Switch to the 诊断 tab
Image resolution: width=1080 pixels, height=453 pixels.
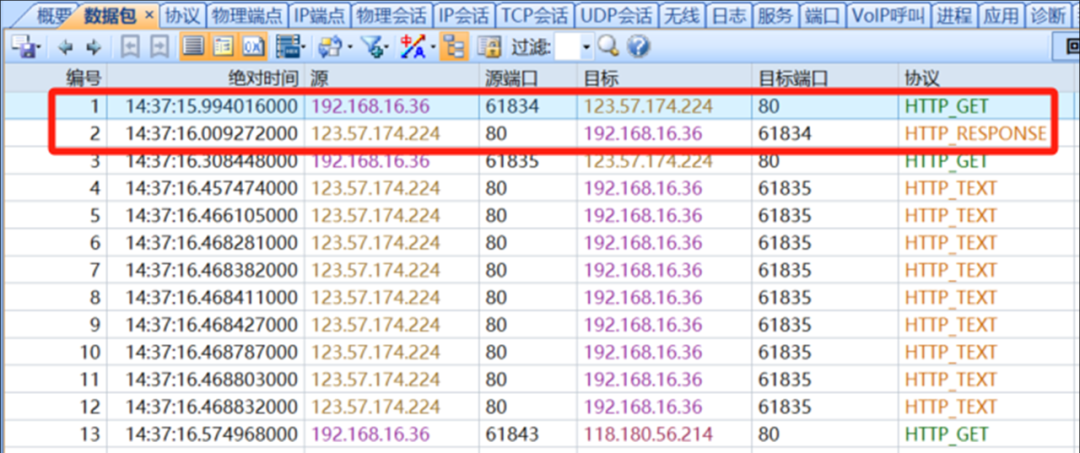pyautogui.click(x=1048, y=14)
